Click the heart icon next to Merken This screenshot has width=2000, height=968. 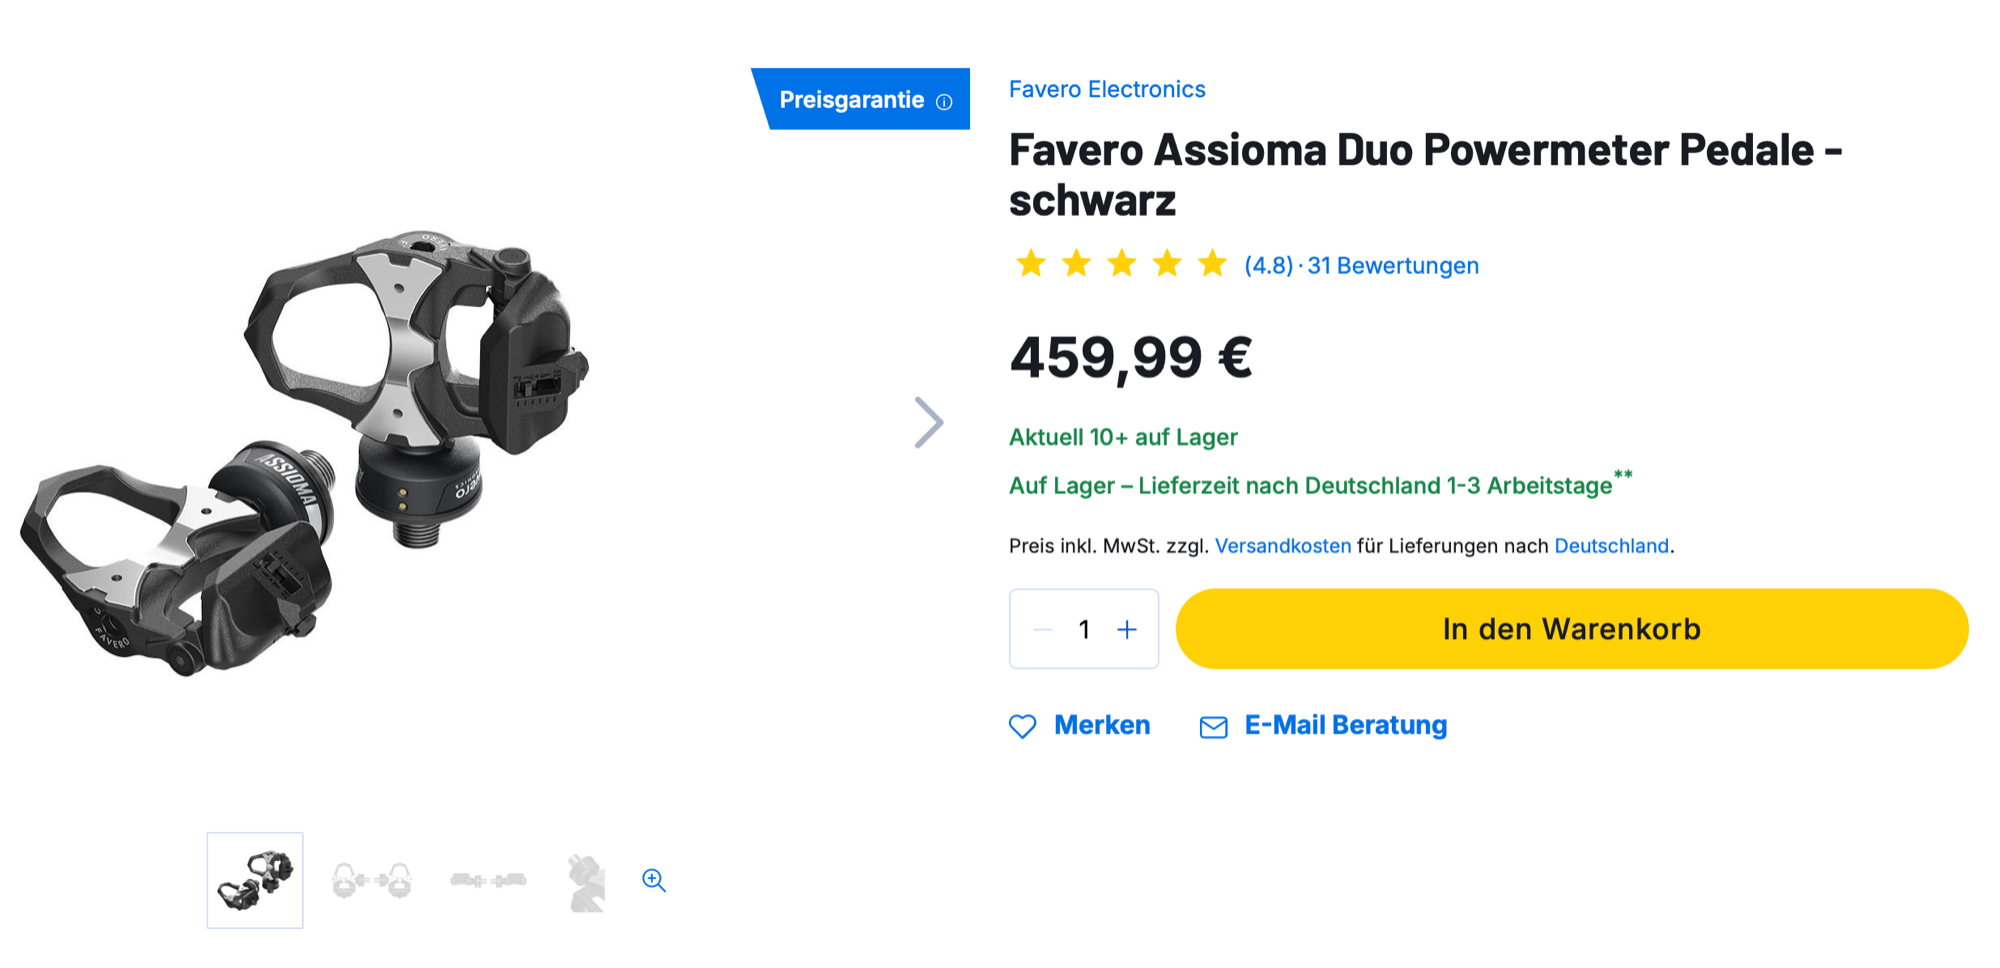pyautogui.click(x=1022, y=726)
